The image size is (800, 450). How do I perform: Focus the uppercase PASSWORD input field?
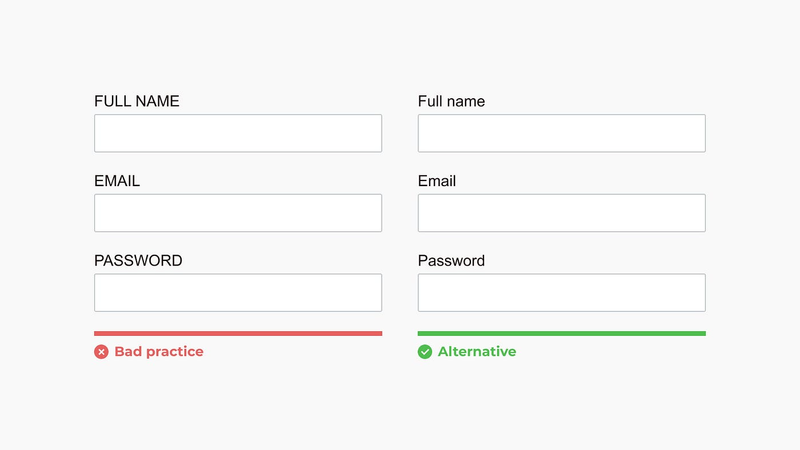pyautogui.click(x=238, y=292)
